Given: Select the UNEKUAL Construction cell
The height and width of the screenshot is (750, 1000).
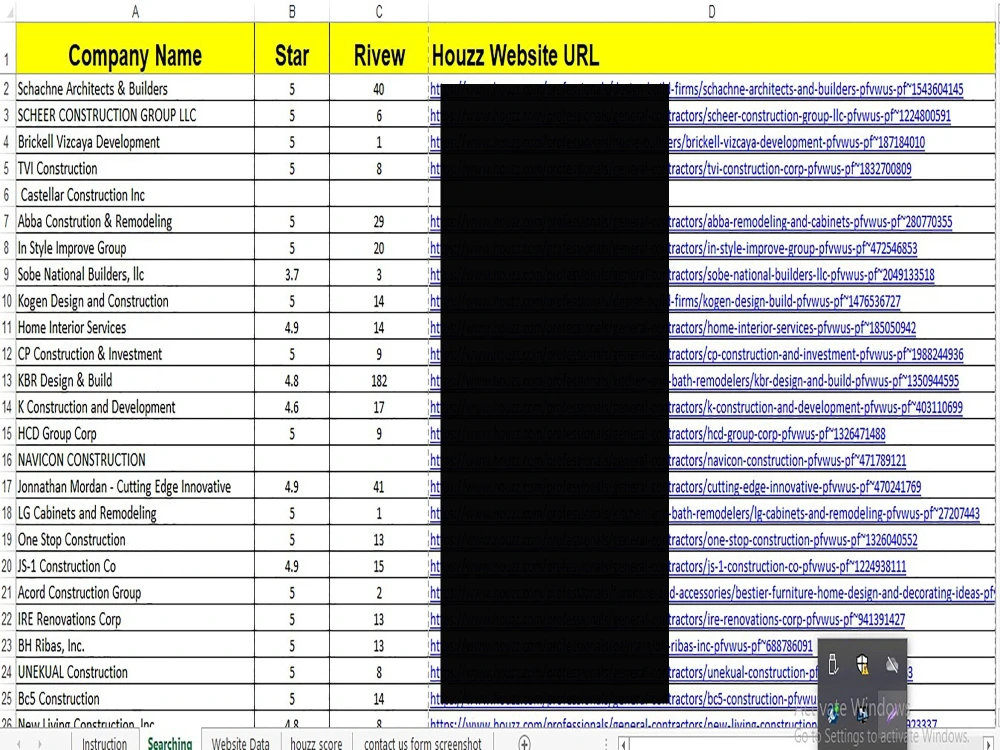Looking at the screenshot, I should [x=135, y=672].
